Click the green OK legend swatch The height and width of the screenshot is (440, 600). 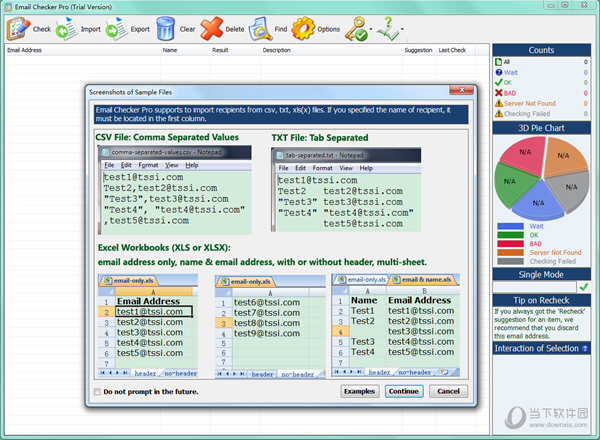point(510,235)
